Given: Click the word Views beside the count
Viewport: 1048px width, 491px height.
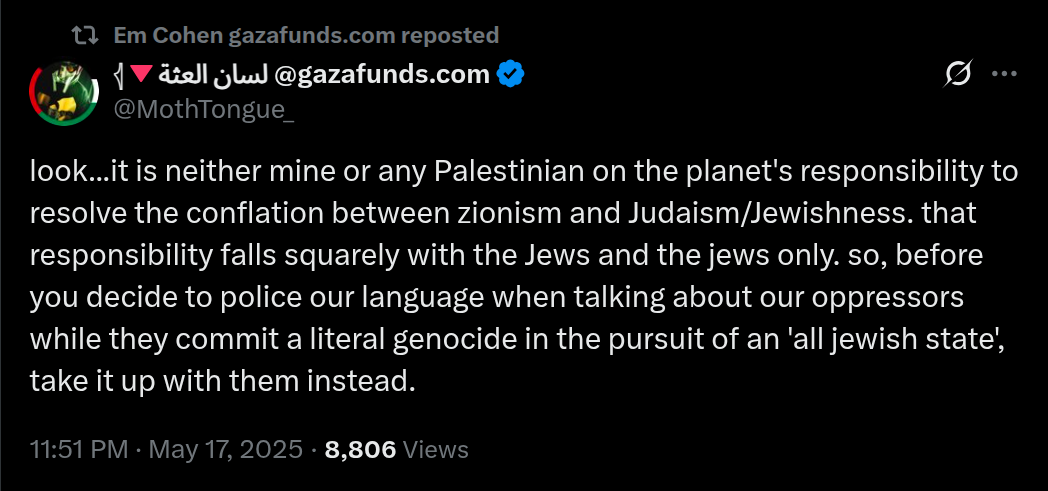Looking at the screenshot, I should click(436, 450).
